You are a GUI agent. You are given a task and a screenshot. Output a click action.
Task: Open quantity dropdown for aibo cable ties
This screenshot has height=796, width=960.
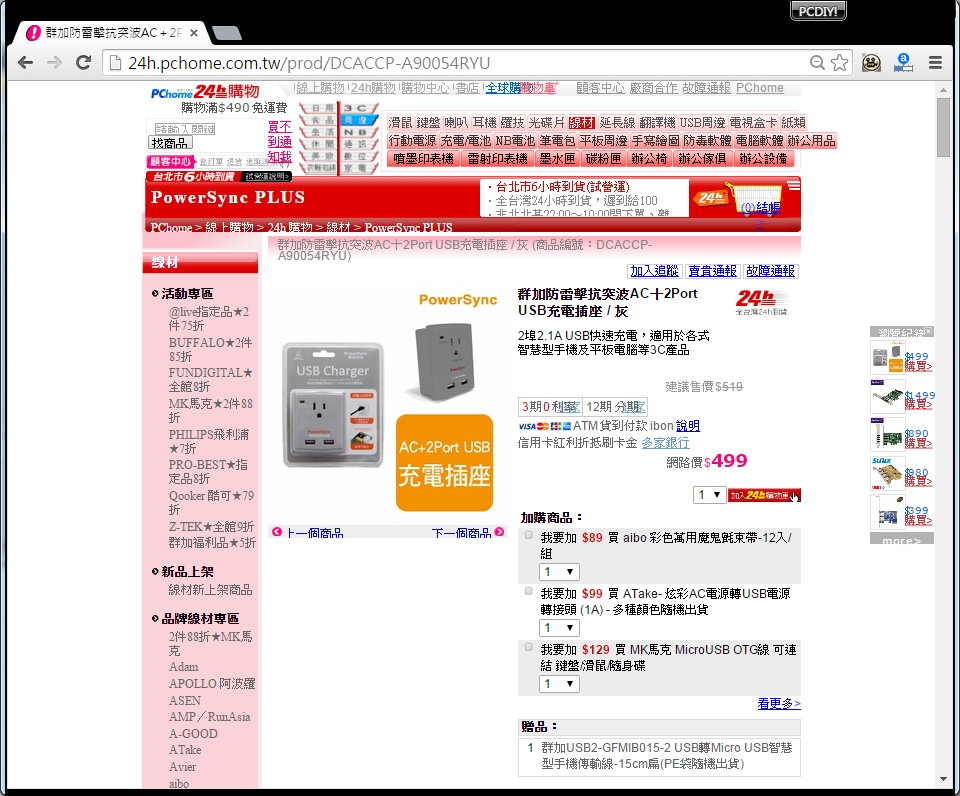pos(559,572)
